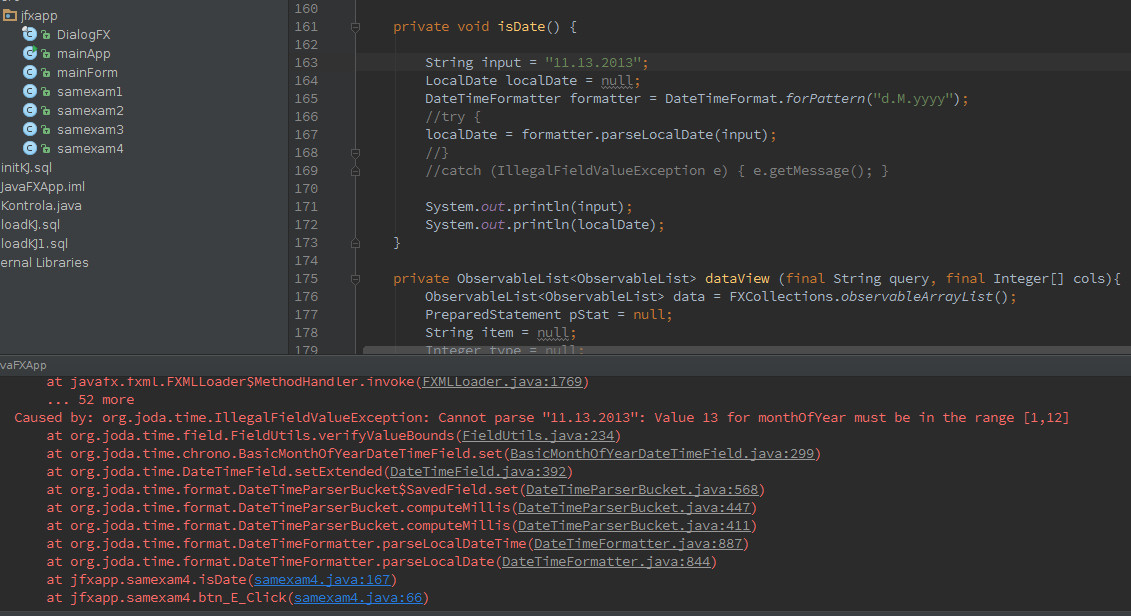The height and width of the screenshot is (616, 1131).
Task: Open DateTimeParserBucket.java:411 link
Action: pyautogui.click(x=634, y=526)
